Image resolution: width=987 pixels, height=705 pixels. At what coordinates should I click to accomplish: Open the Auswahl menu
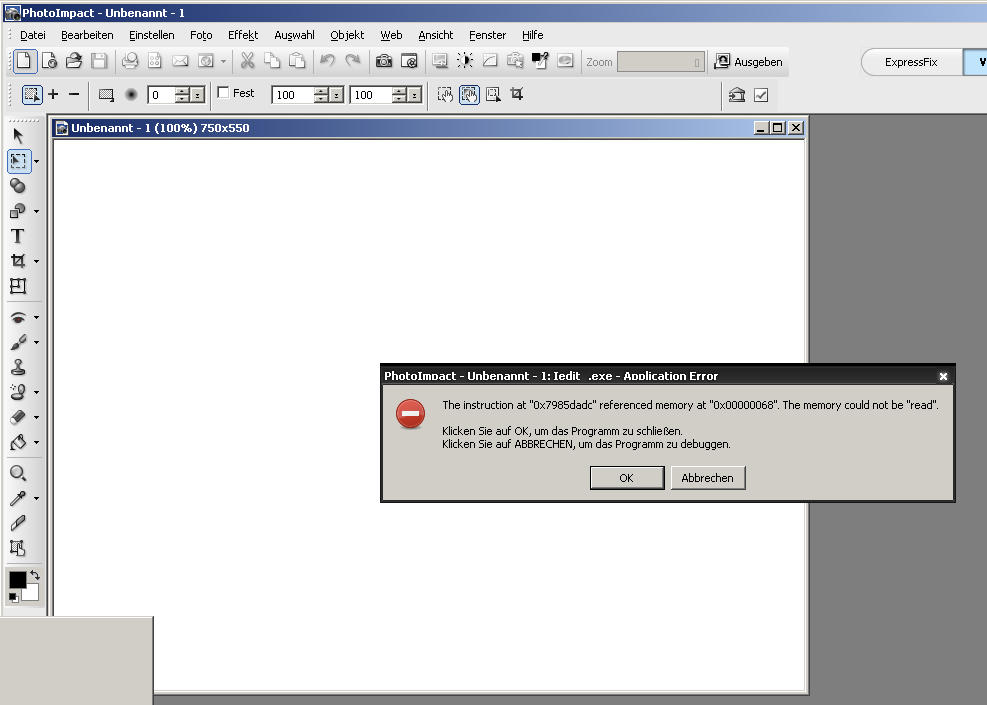pos(294,35)
